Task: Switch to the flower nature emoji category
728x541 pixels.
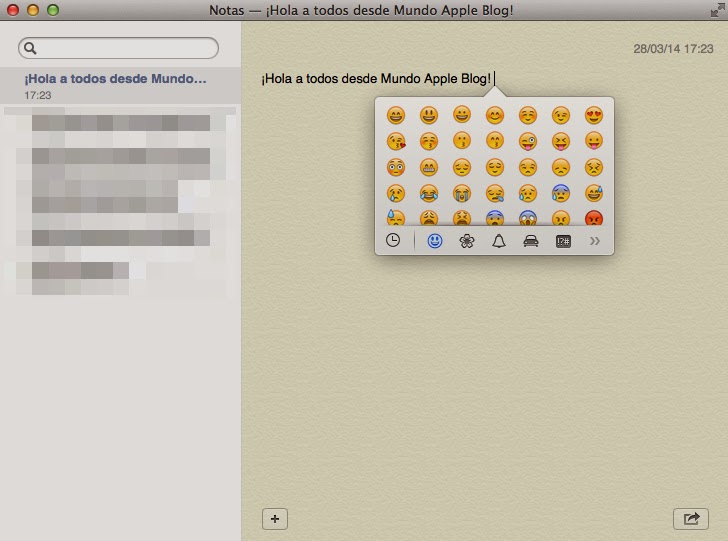Action: coord(467,241)
